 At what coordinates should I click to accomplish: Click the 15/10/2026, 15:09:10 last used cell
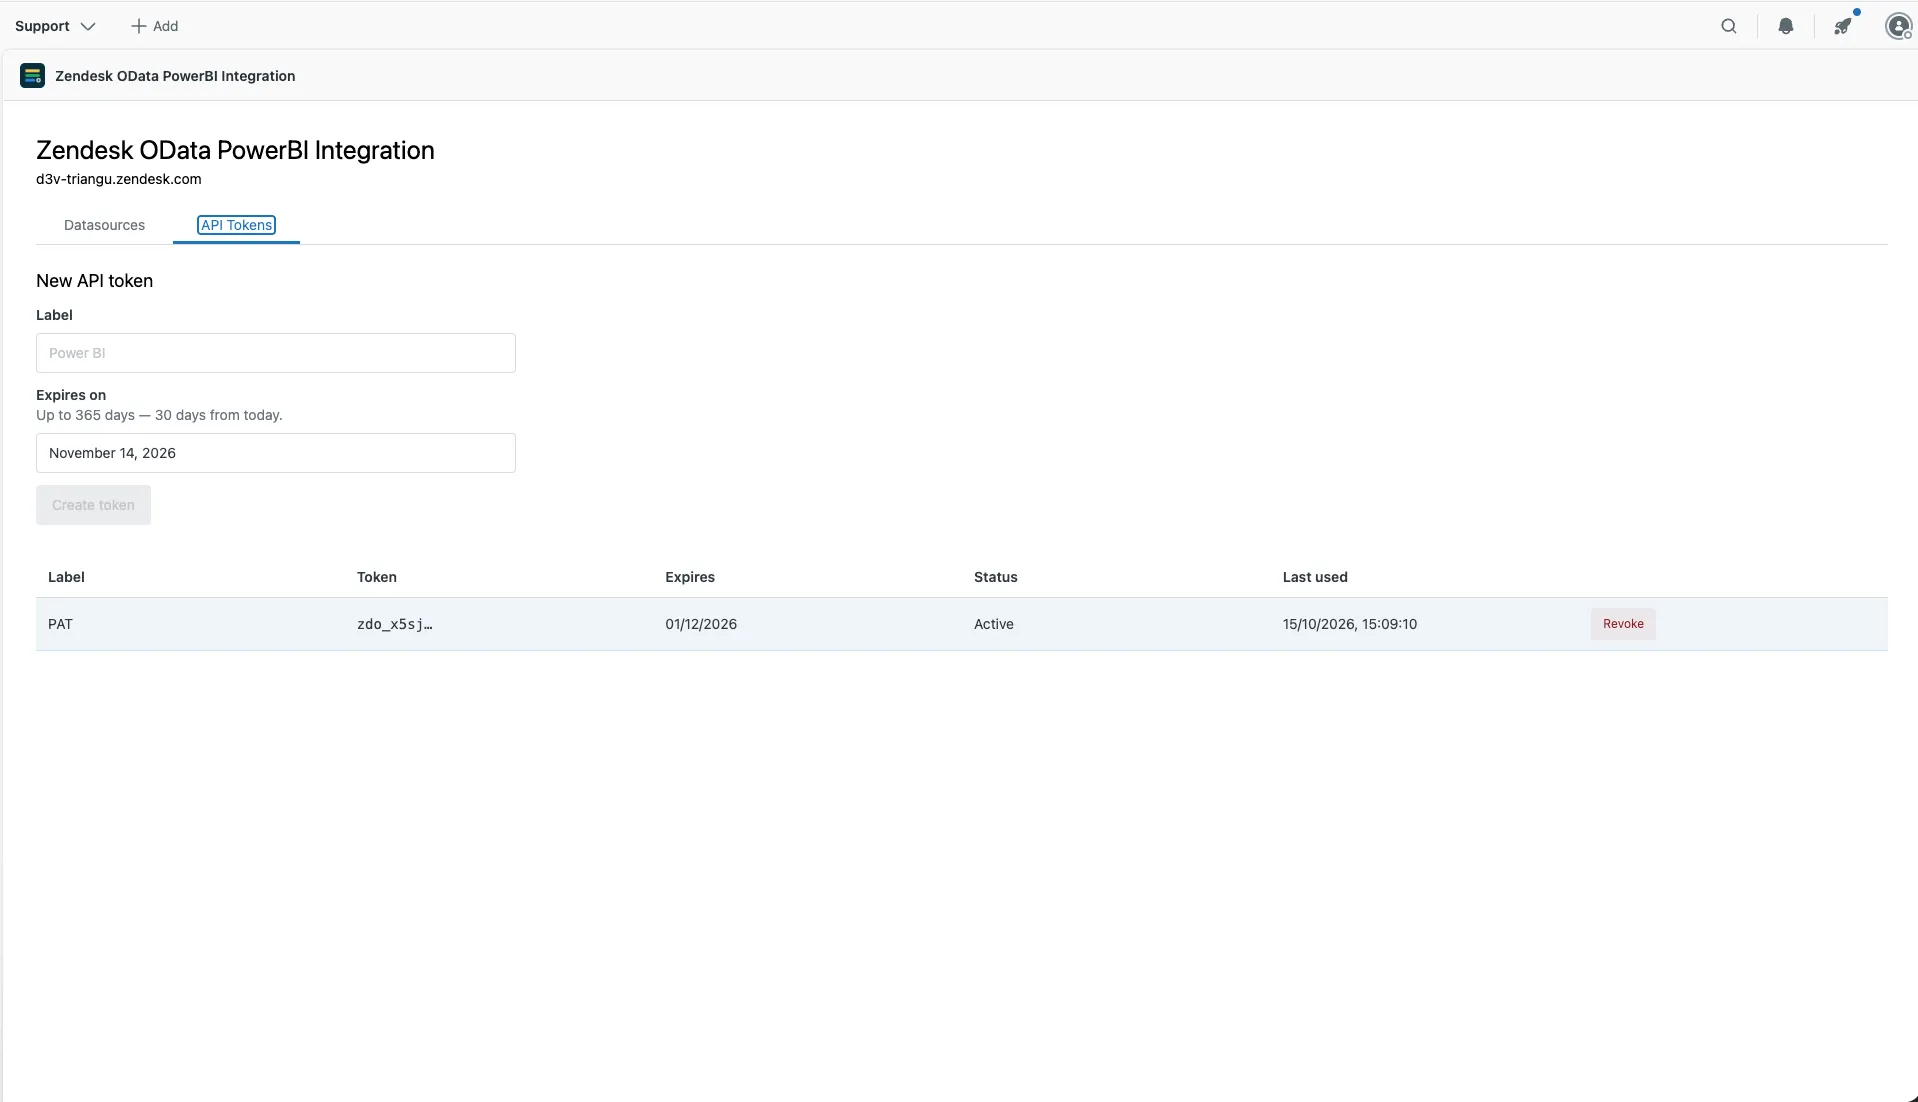pyautogui.click(x=1350, y=624)
